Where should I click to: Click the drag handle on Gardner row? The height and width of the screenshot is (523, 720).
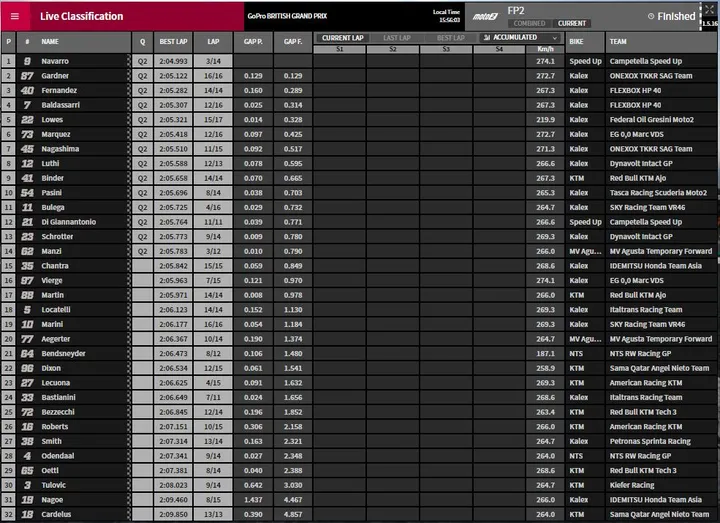click(129, 75)
